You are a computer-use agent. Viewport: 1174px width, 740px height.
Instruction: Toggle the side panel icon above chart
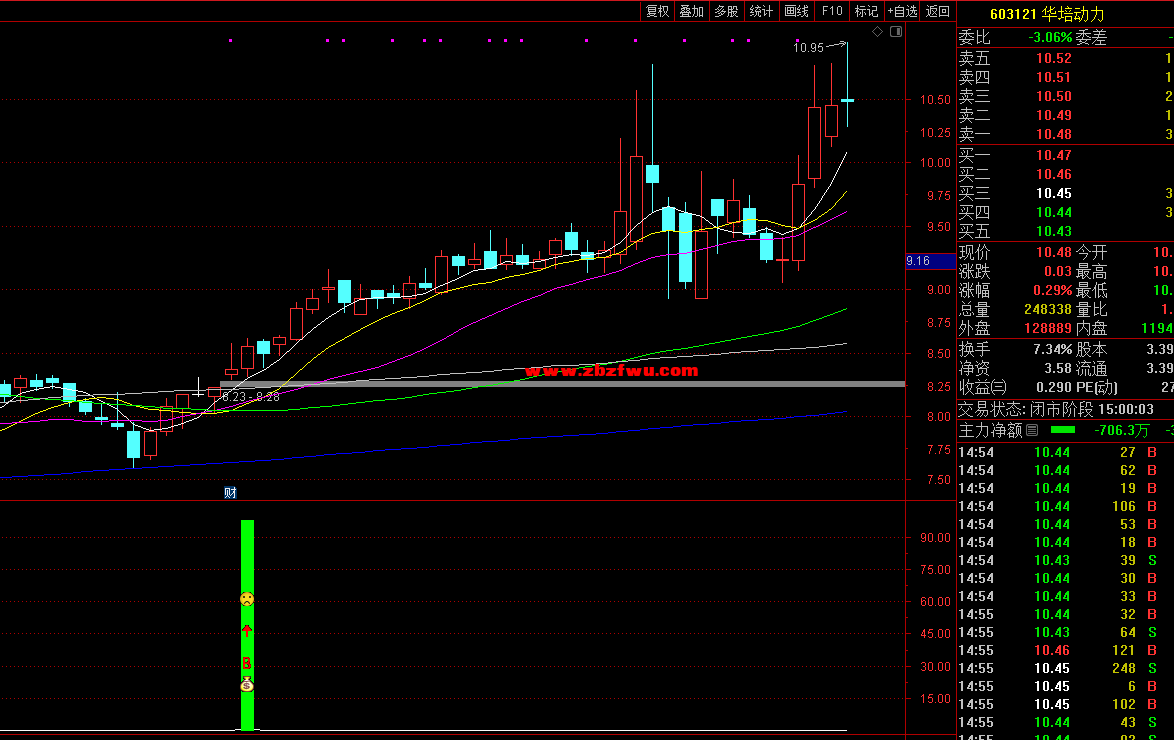click(895, 31)
